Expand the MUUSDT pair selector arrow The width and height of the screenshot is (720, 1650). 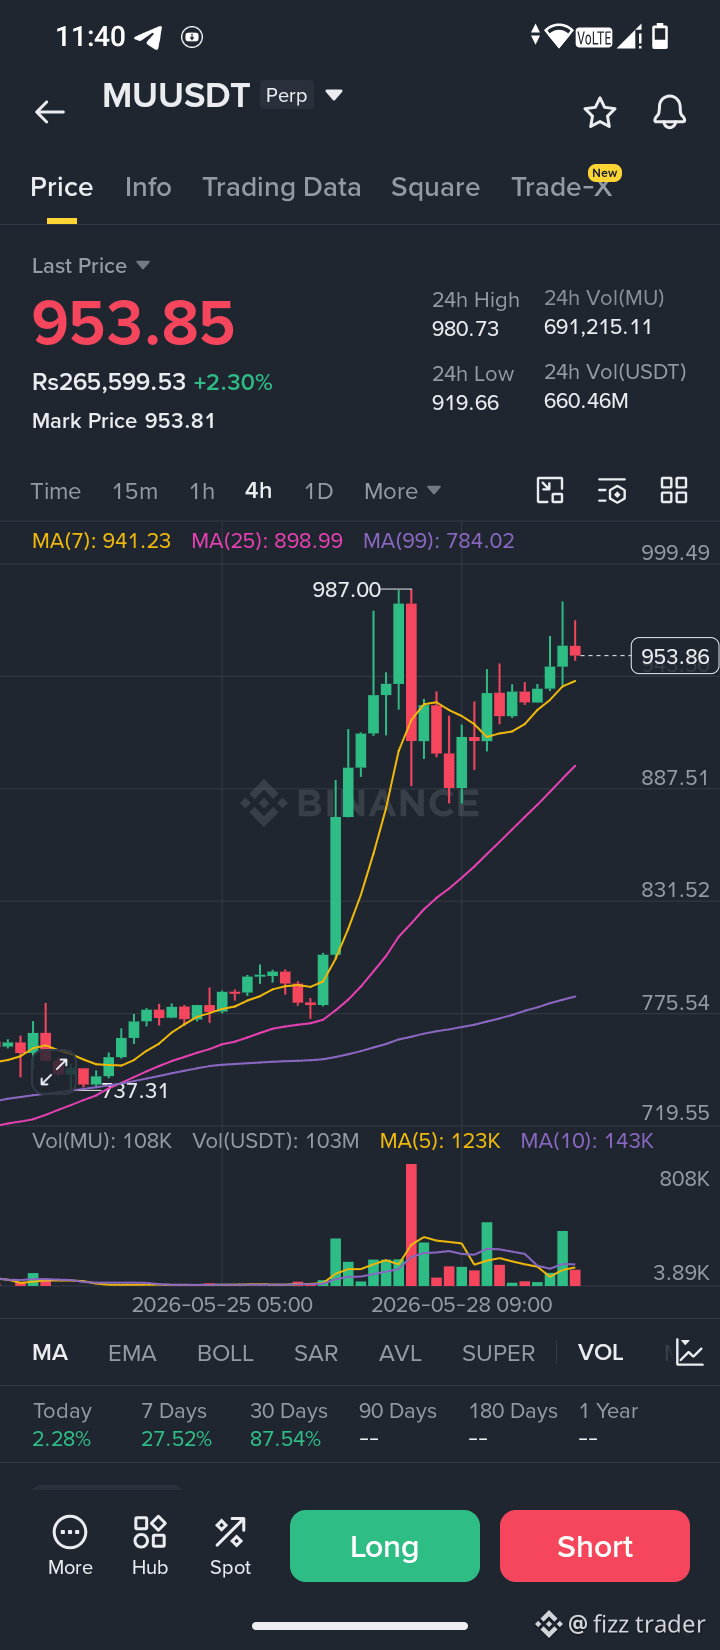coord(334,95)
